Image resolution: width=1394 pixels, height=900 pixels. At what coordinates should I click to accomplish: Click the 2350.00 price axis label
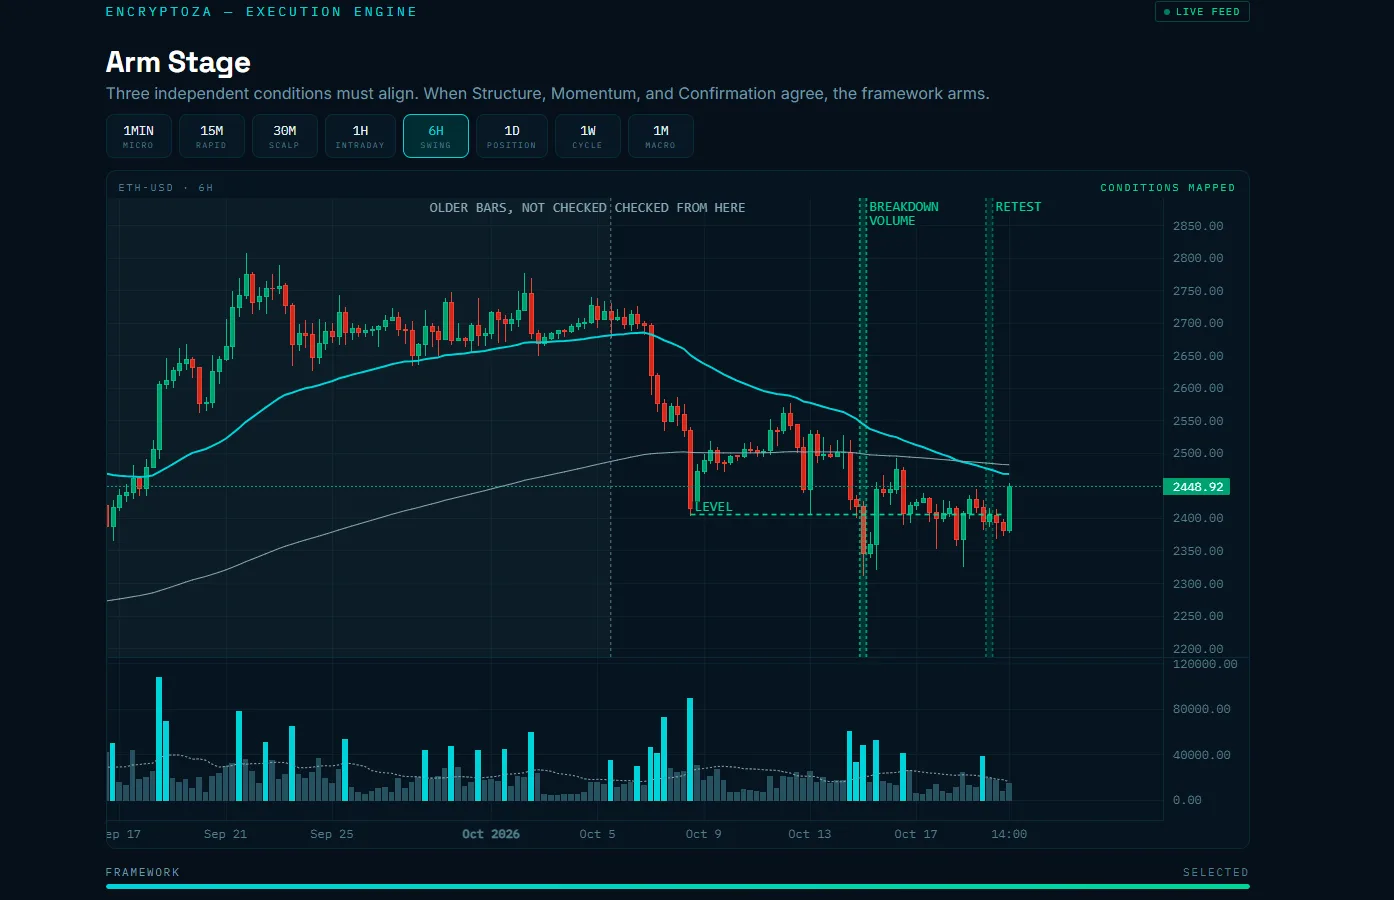(x=1198, y=551)
